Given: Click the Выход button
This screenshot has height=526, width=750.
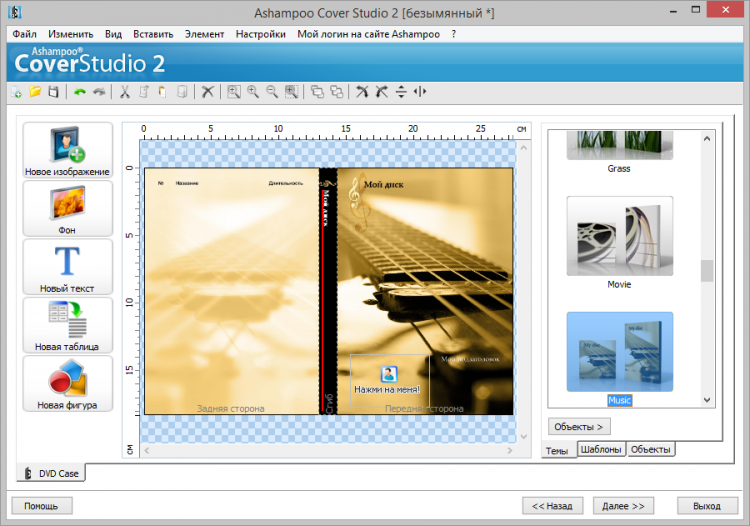Looking at the screenshot, I should tap(707, 506).
